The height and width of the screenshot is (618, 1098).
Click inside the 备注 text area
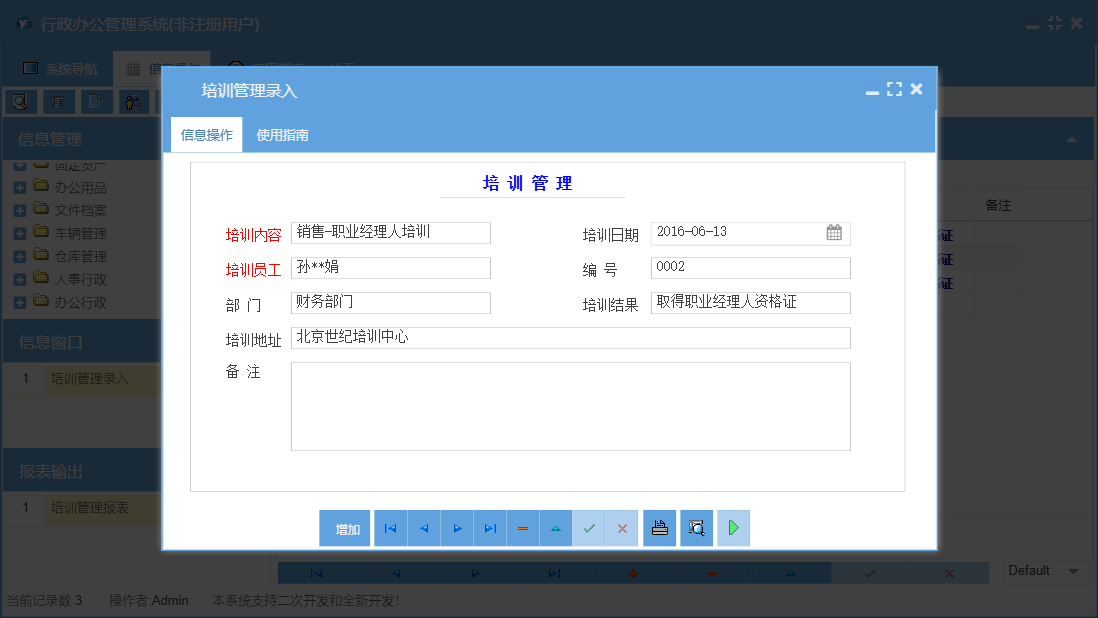(x=570, y=405)
